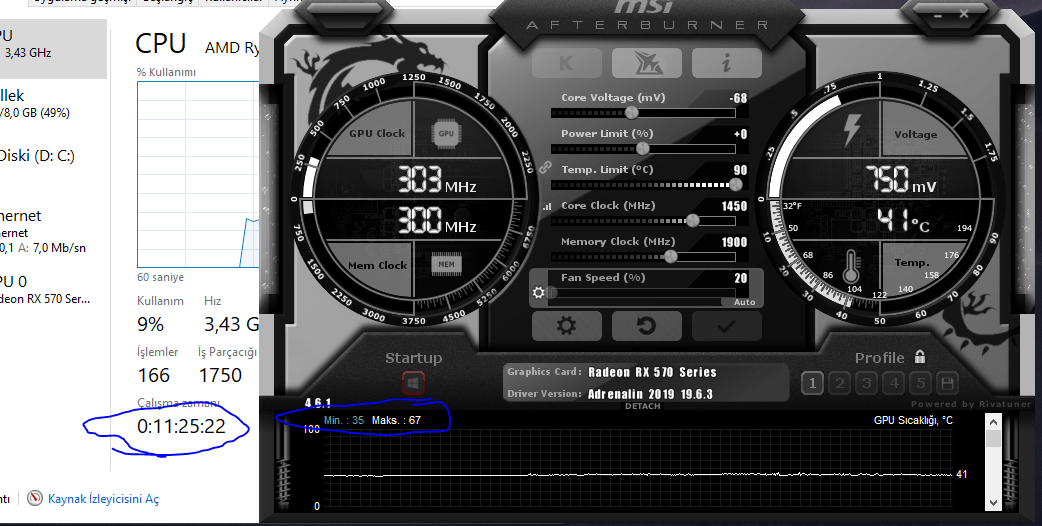Click the GPU chip icon in gauge

point(446,133)
